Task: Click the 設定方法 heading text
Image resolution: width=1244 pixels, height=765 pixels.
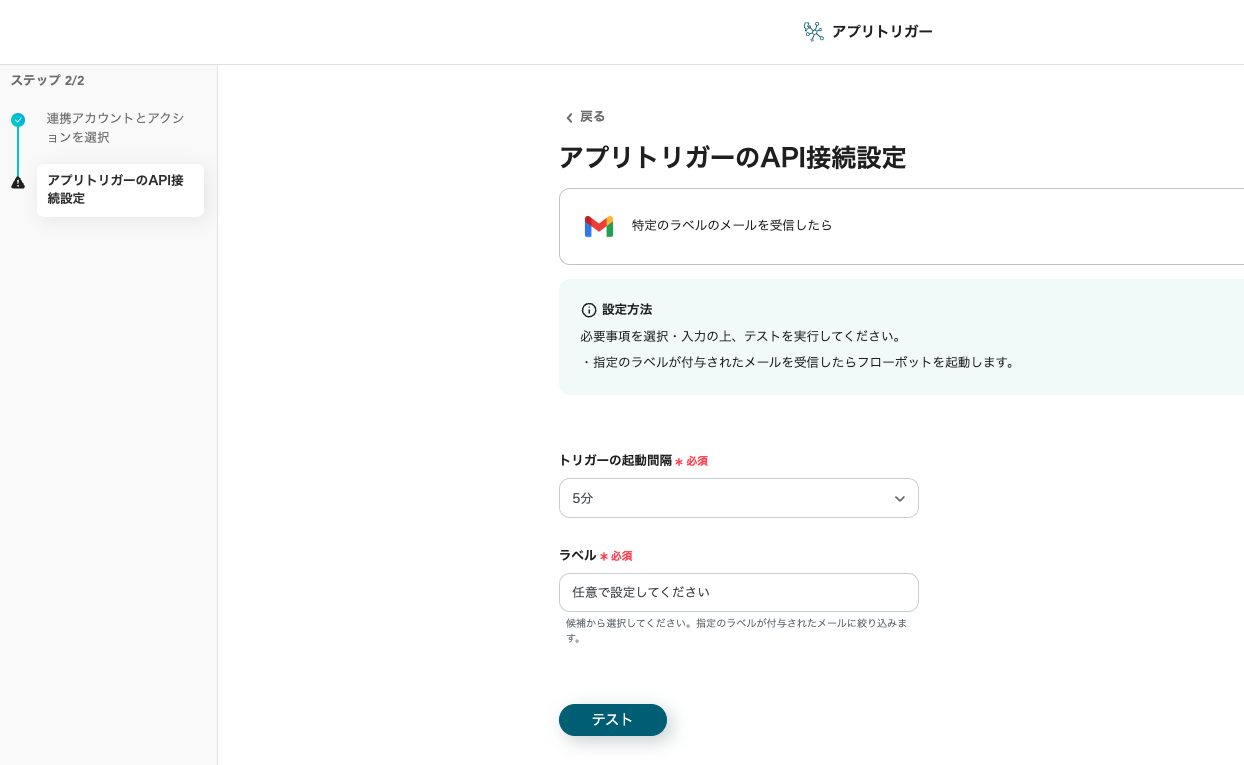Action: pos(627,310)
